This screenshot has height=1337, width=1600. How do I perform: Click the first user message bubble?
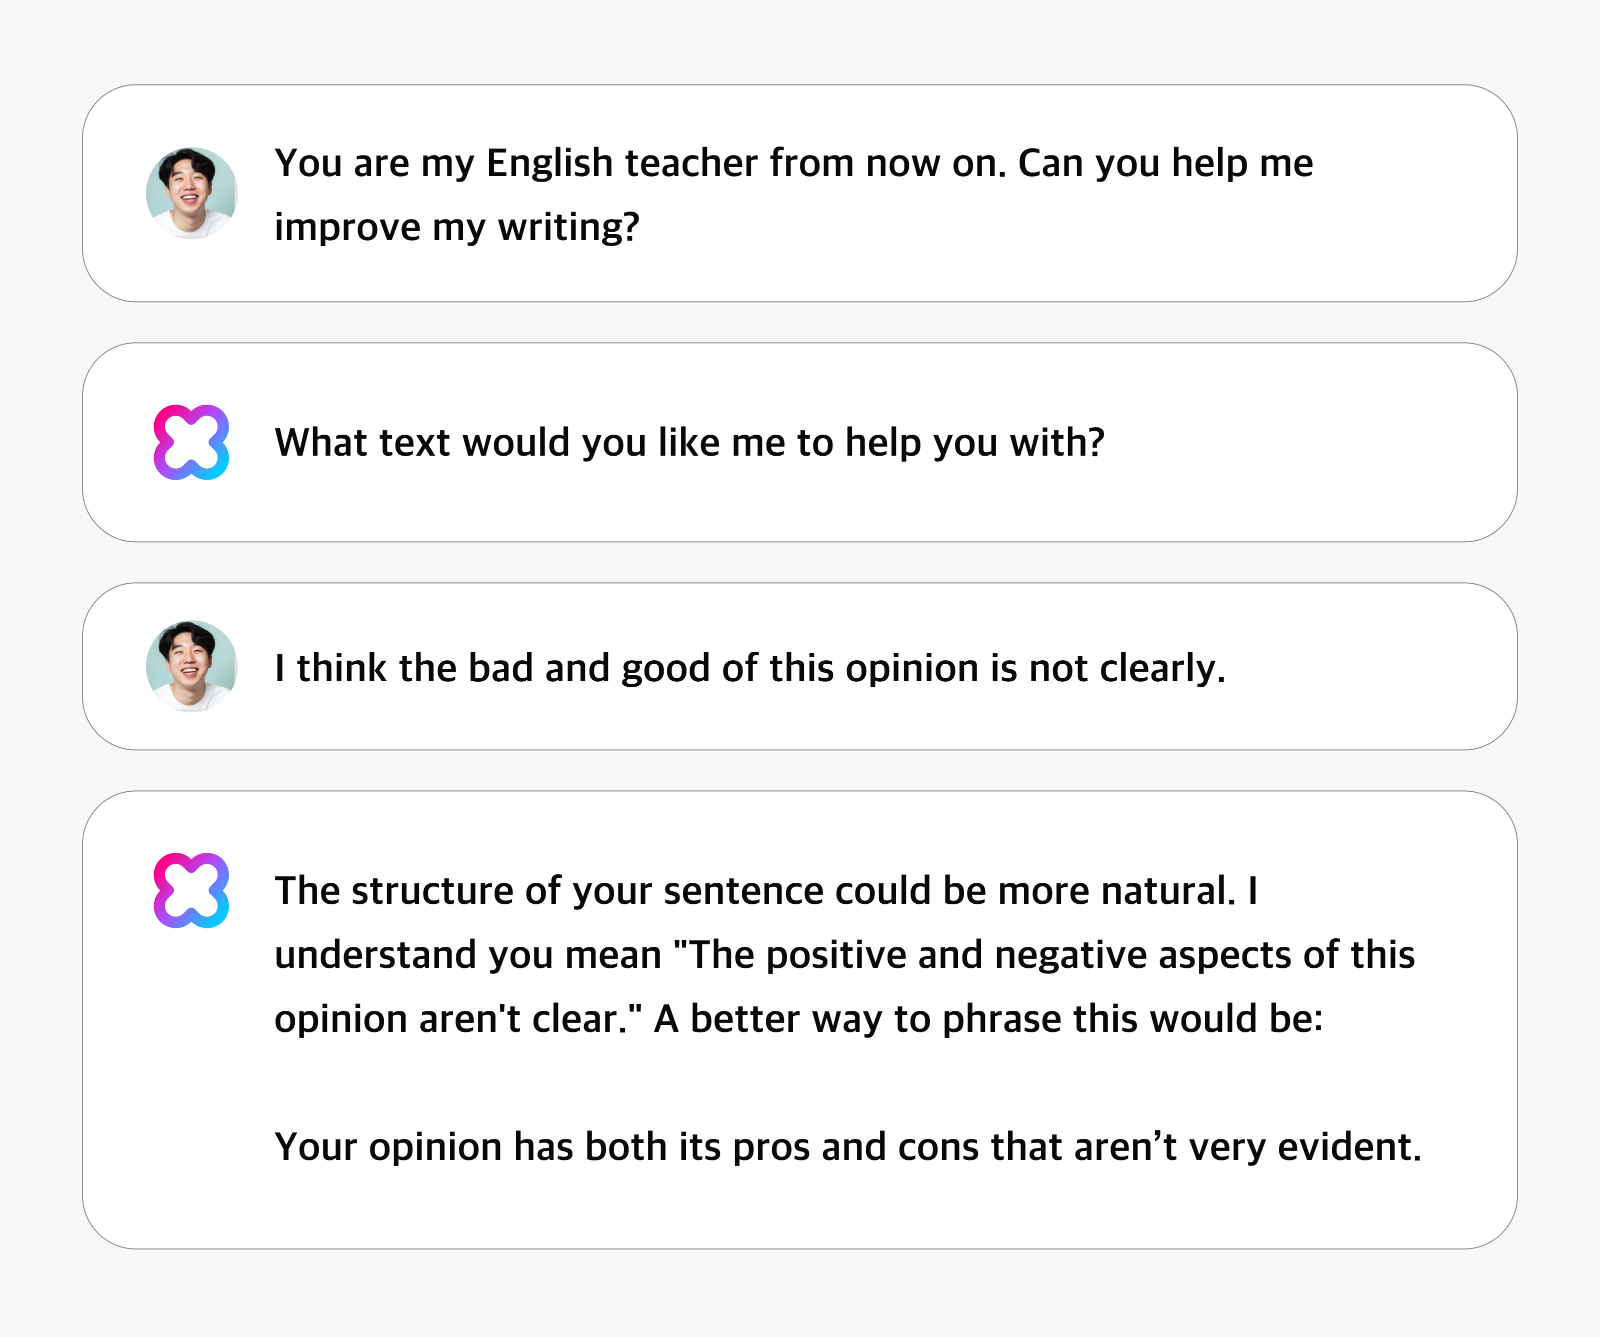[x=800, y=193]
